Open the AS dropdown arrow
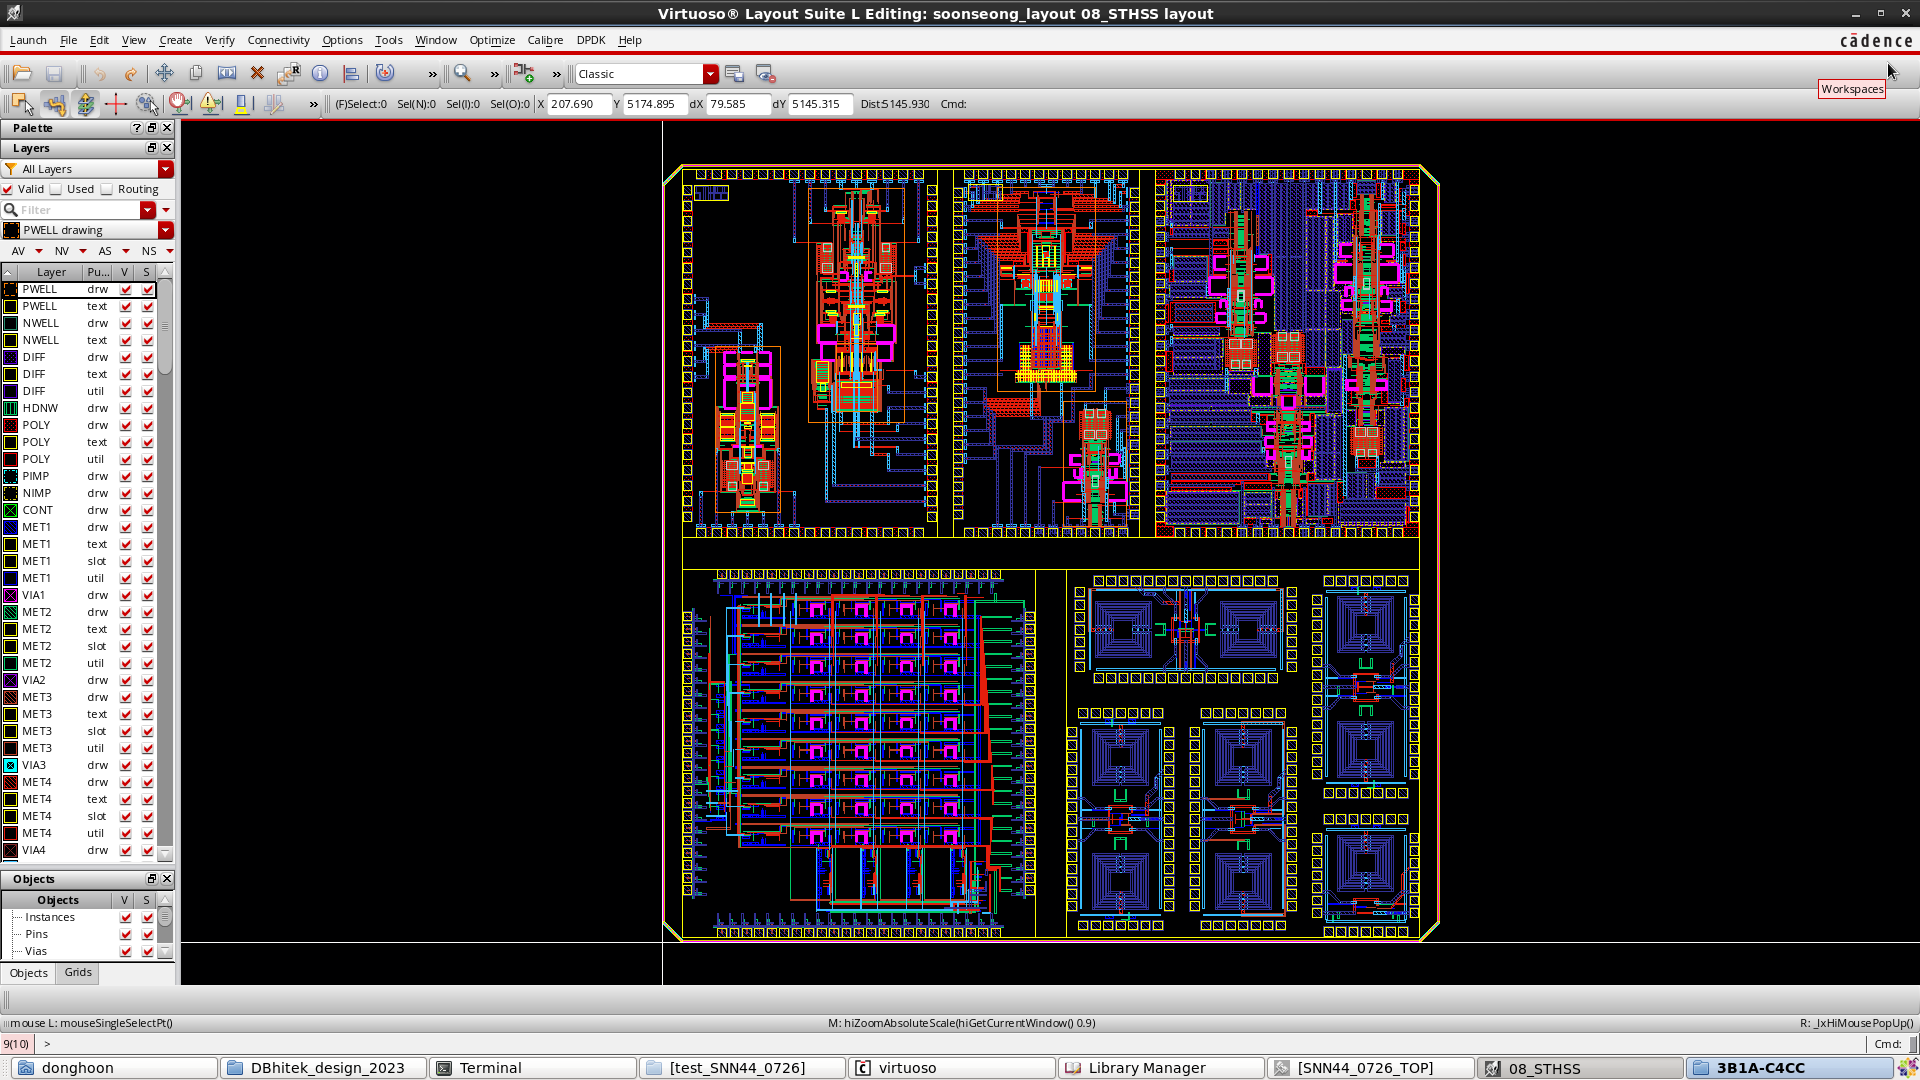This screenshot has height=1080, width=1920. click(126, 251)
